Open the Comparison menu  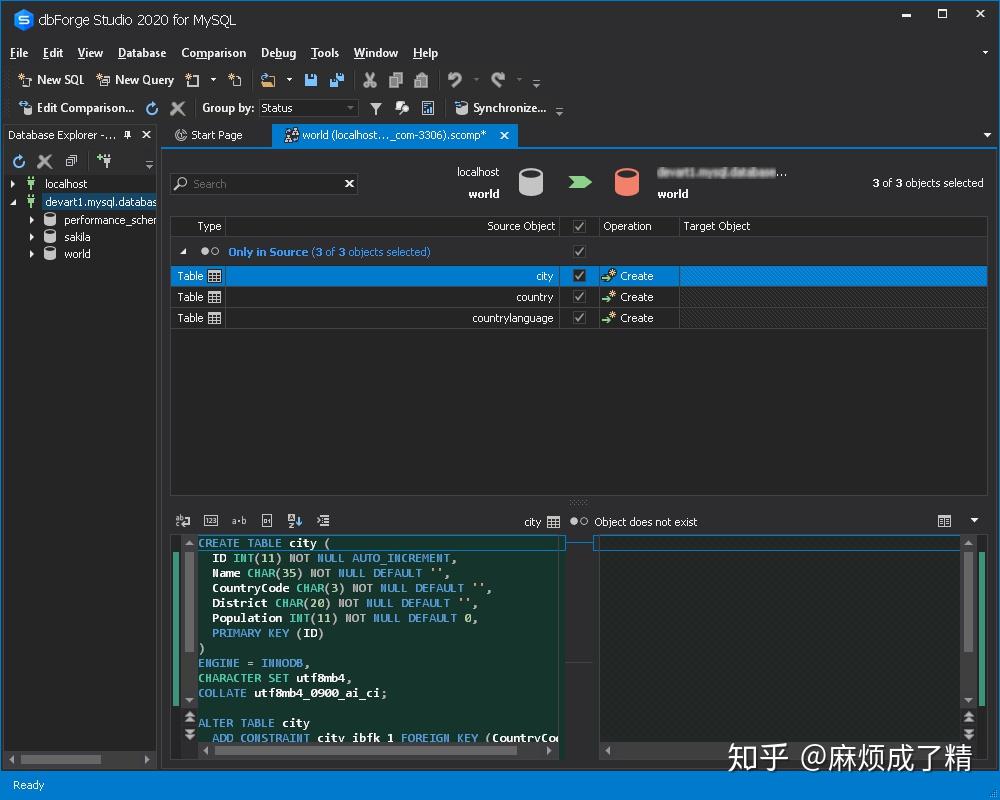(x=214, y=53)
